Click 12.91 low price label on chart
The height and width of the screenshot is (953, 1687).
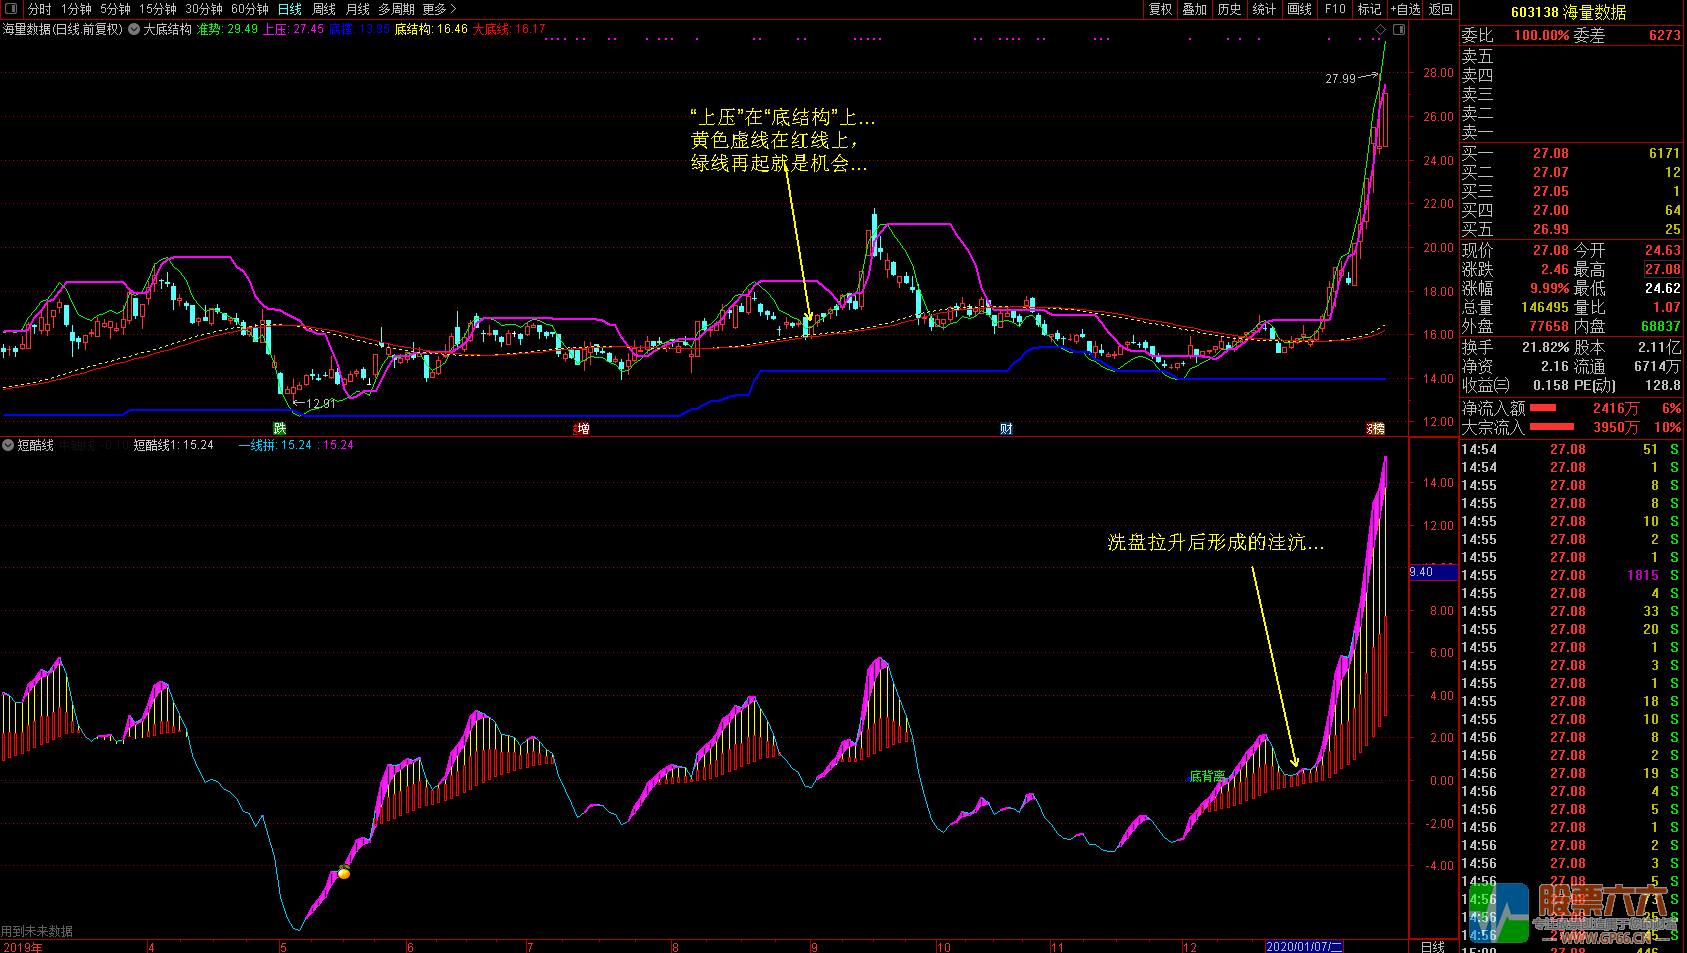click(x=321, y=404)
